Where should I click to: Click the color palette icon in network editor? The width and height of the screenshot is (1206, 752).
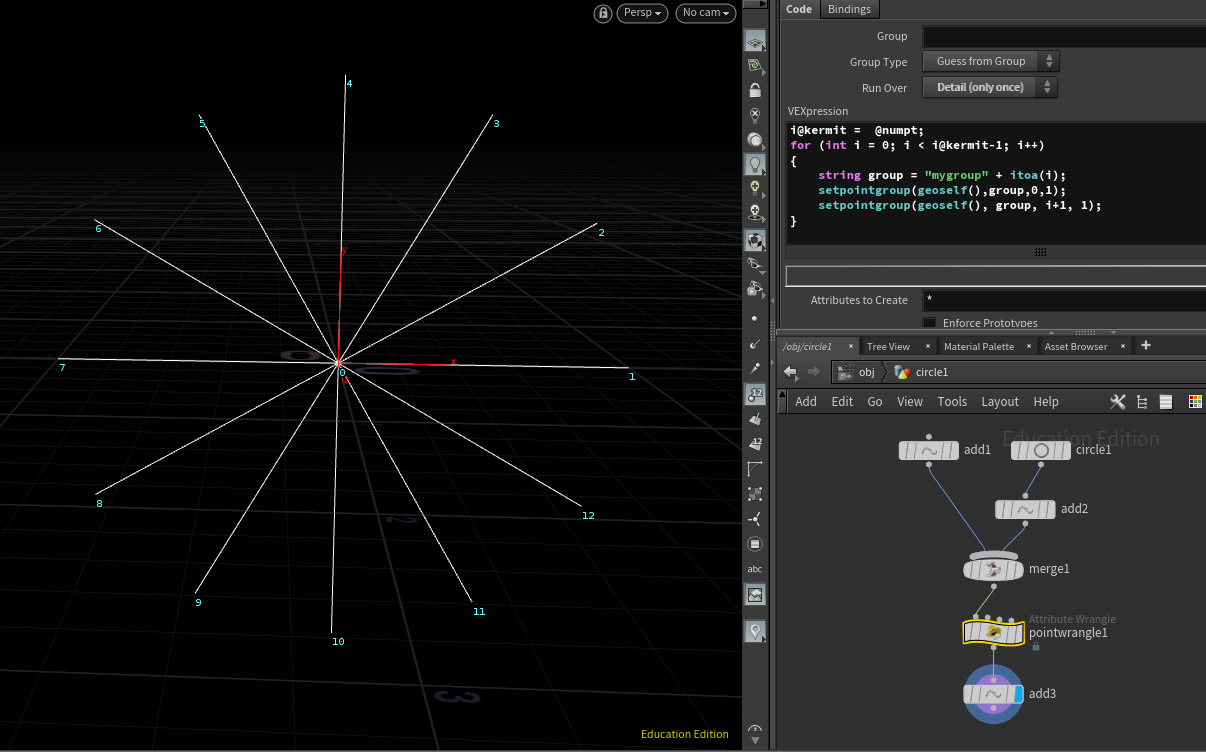(x=1194, y=401)
